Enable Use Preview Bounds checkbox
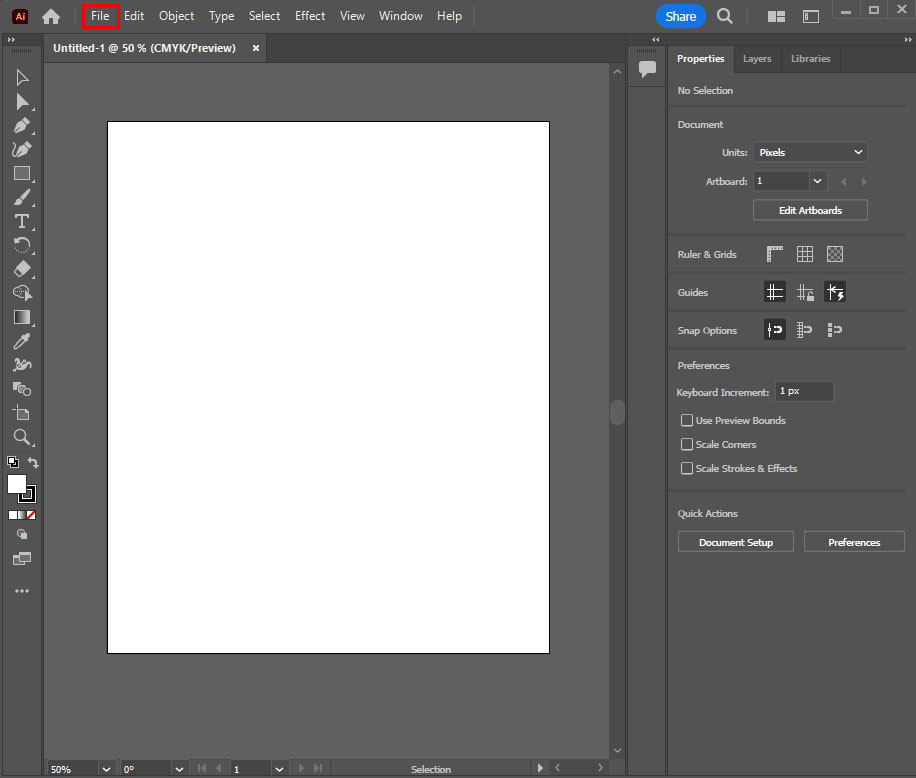 coord(687,421)
